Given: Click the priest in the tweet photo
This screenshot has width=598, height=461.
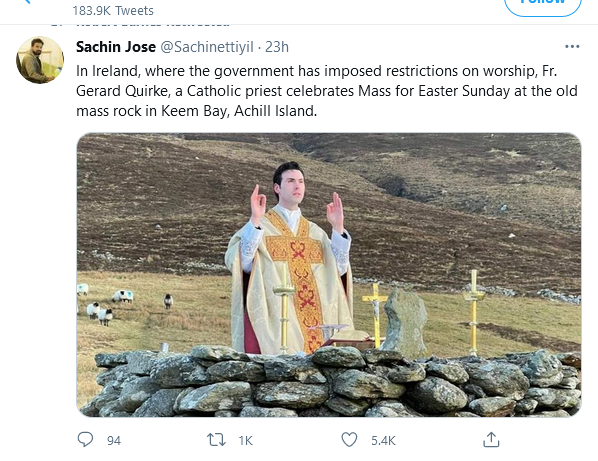Looking at the screenshot, I should point(290,259).
